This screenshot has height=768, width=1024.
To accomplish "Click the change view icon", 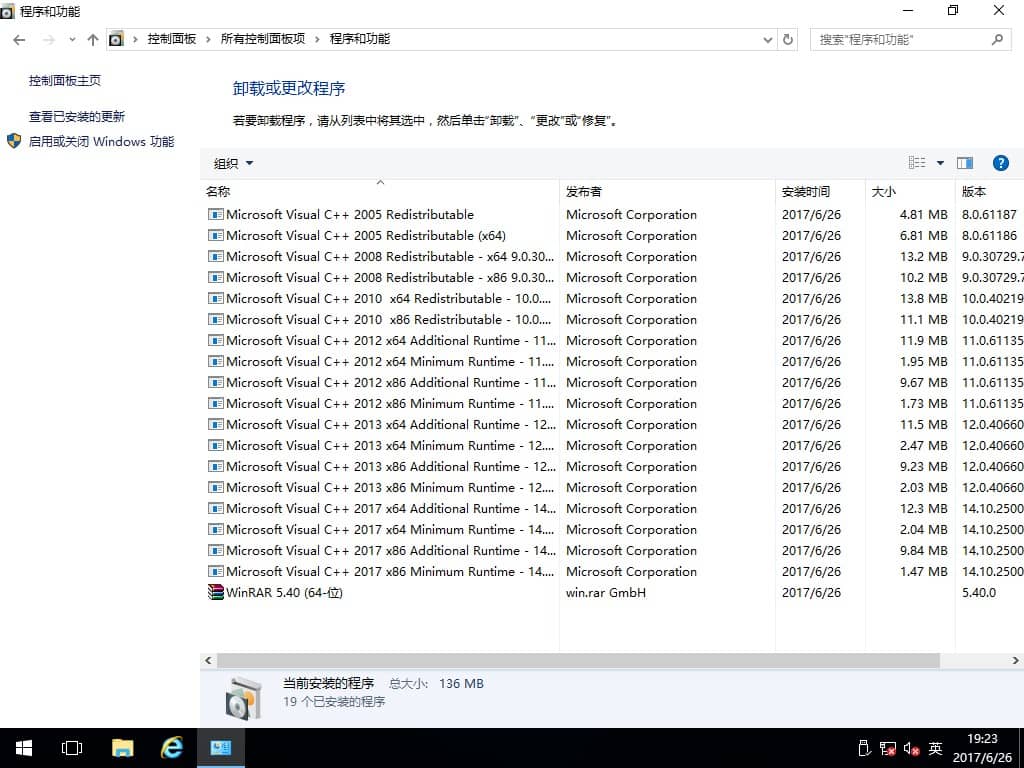I will click(917, 163).
